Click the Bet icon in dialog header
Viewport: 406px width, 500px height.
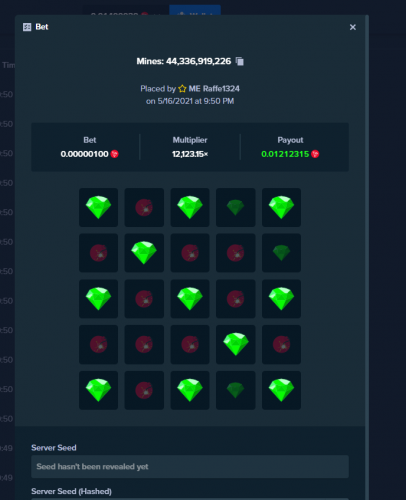pyautogui.click(x=27, y=27)
